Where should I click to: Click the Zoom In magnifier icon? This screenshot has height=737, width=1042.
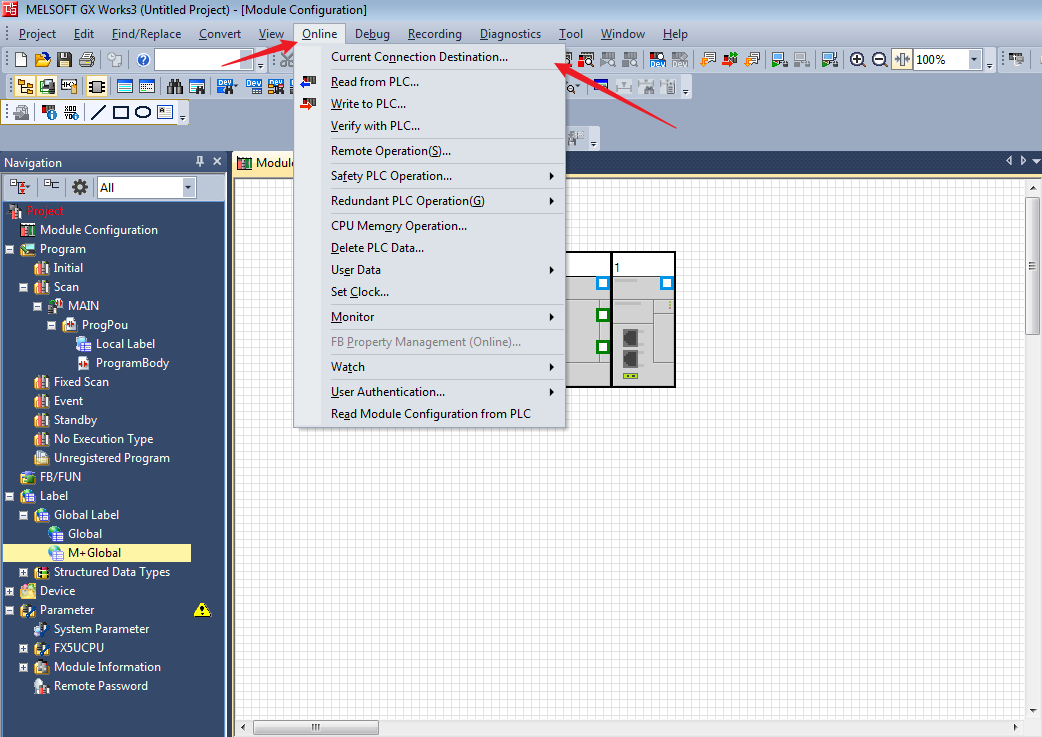857,60
